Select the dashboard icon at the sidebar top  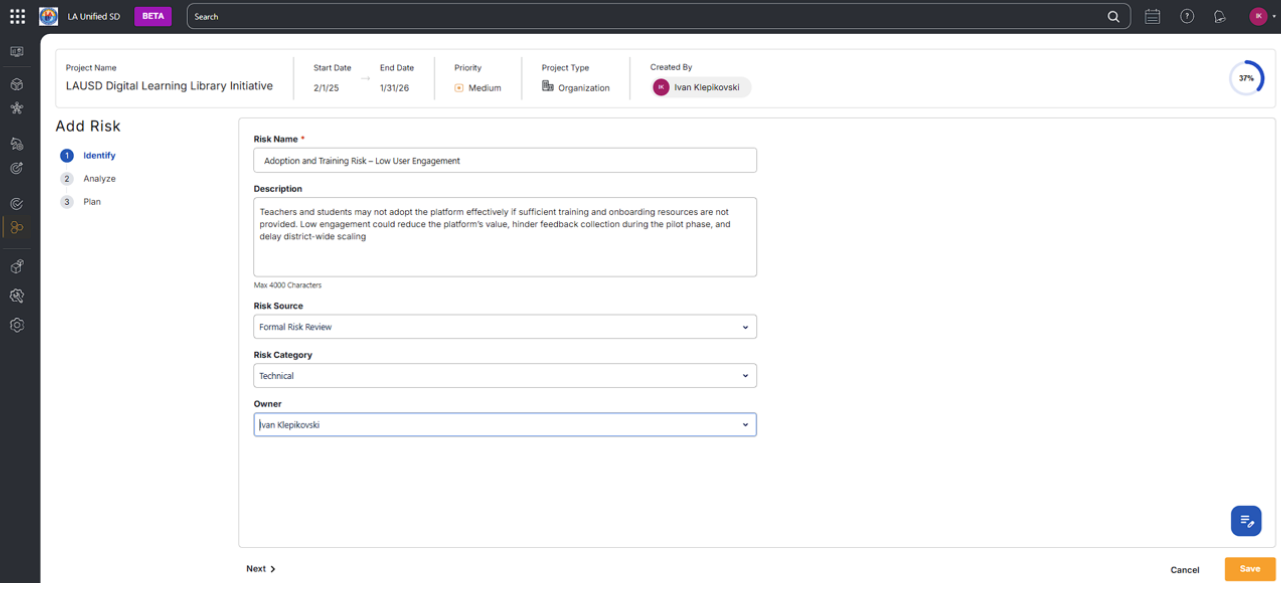tap(16, 51)
